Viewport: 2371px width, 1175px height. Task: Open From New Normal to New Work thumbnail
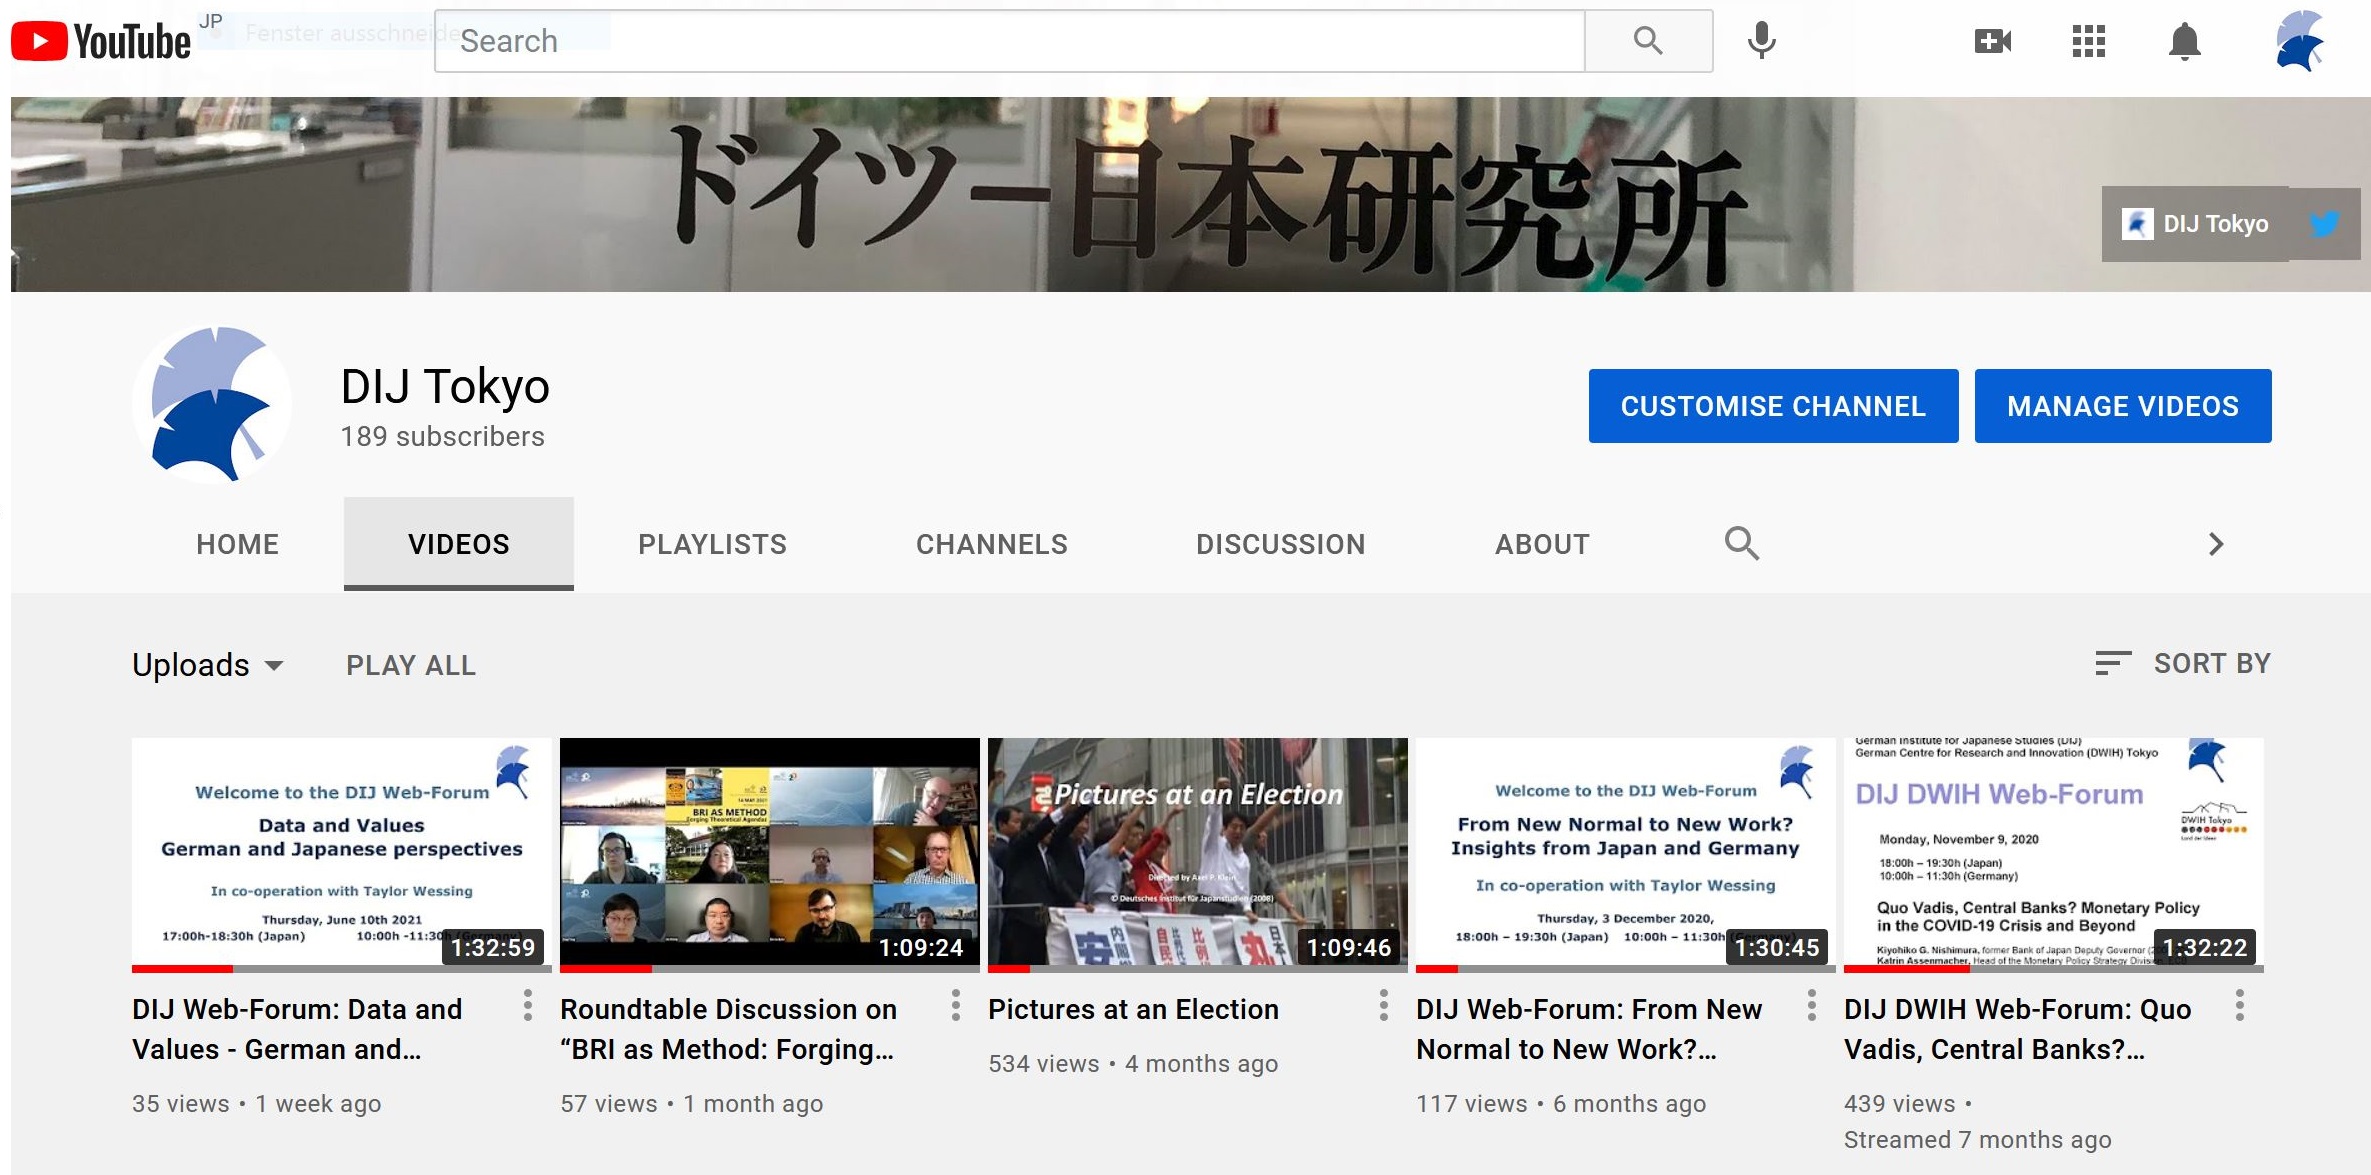(x=1626, y=855)
